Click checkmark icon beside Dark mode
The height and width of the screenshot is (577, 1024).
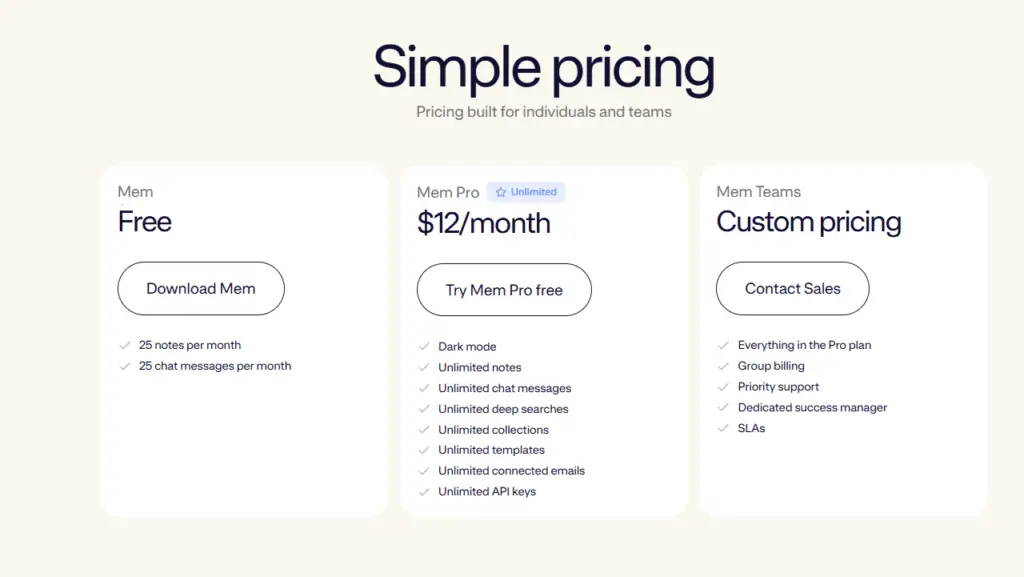pyautogui.click(x=424, y=346)
